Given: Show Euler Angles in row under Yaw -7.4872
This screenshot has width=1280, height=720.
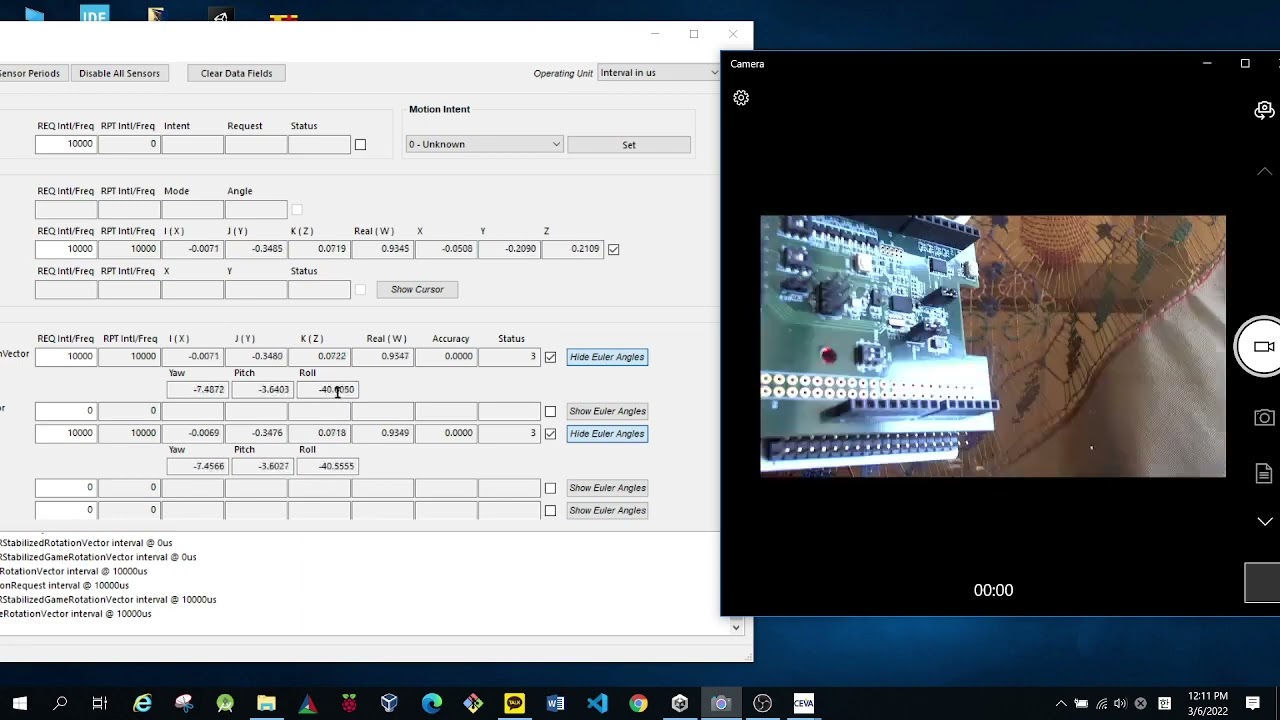Looking at the screenshot, I should [x=607, y=411].
